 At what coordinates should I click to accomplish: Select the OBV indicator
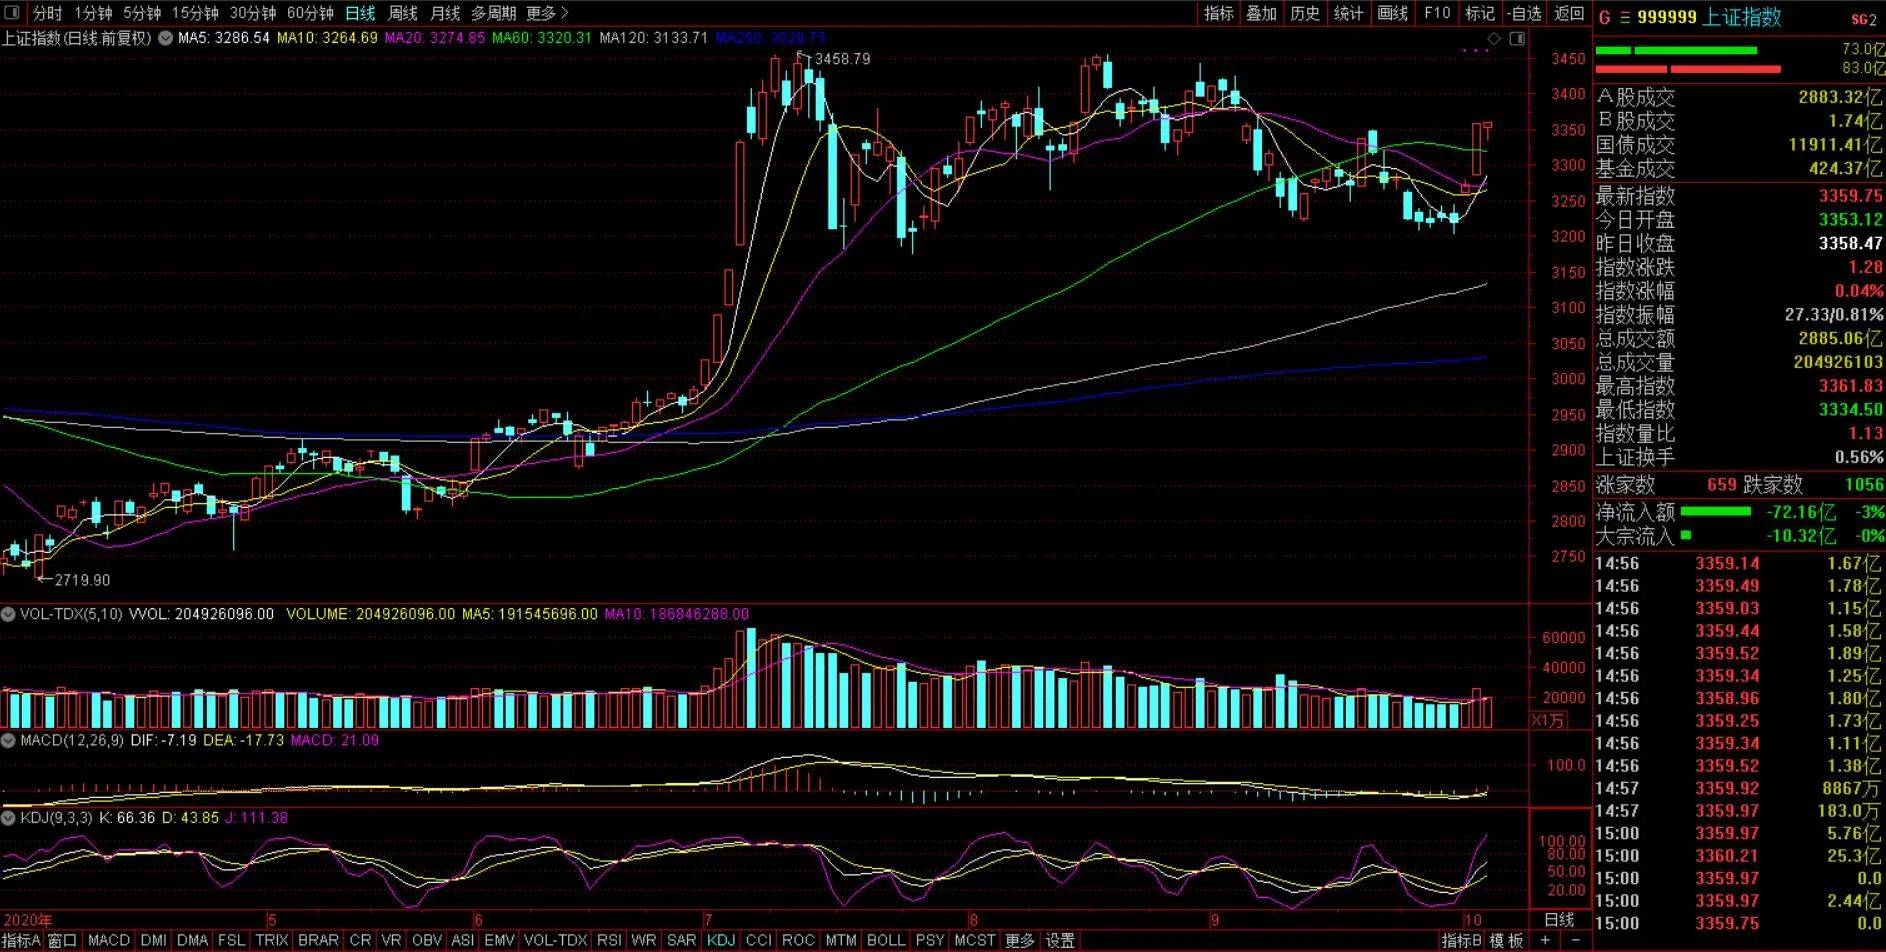(x=427, y=941)
